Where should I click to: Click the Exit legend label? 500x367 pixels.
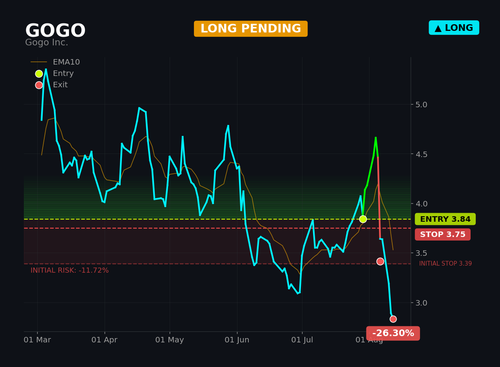(x=60, y=85)
